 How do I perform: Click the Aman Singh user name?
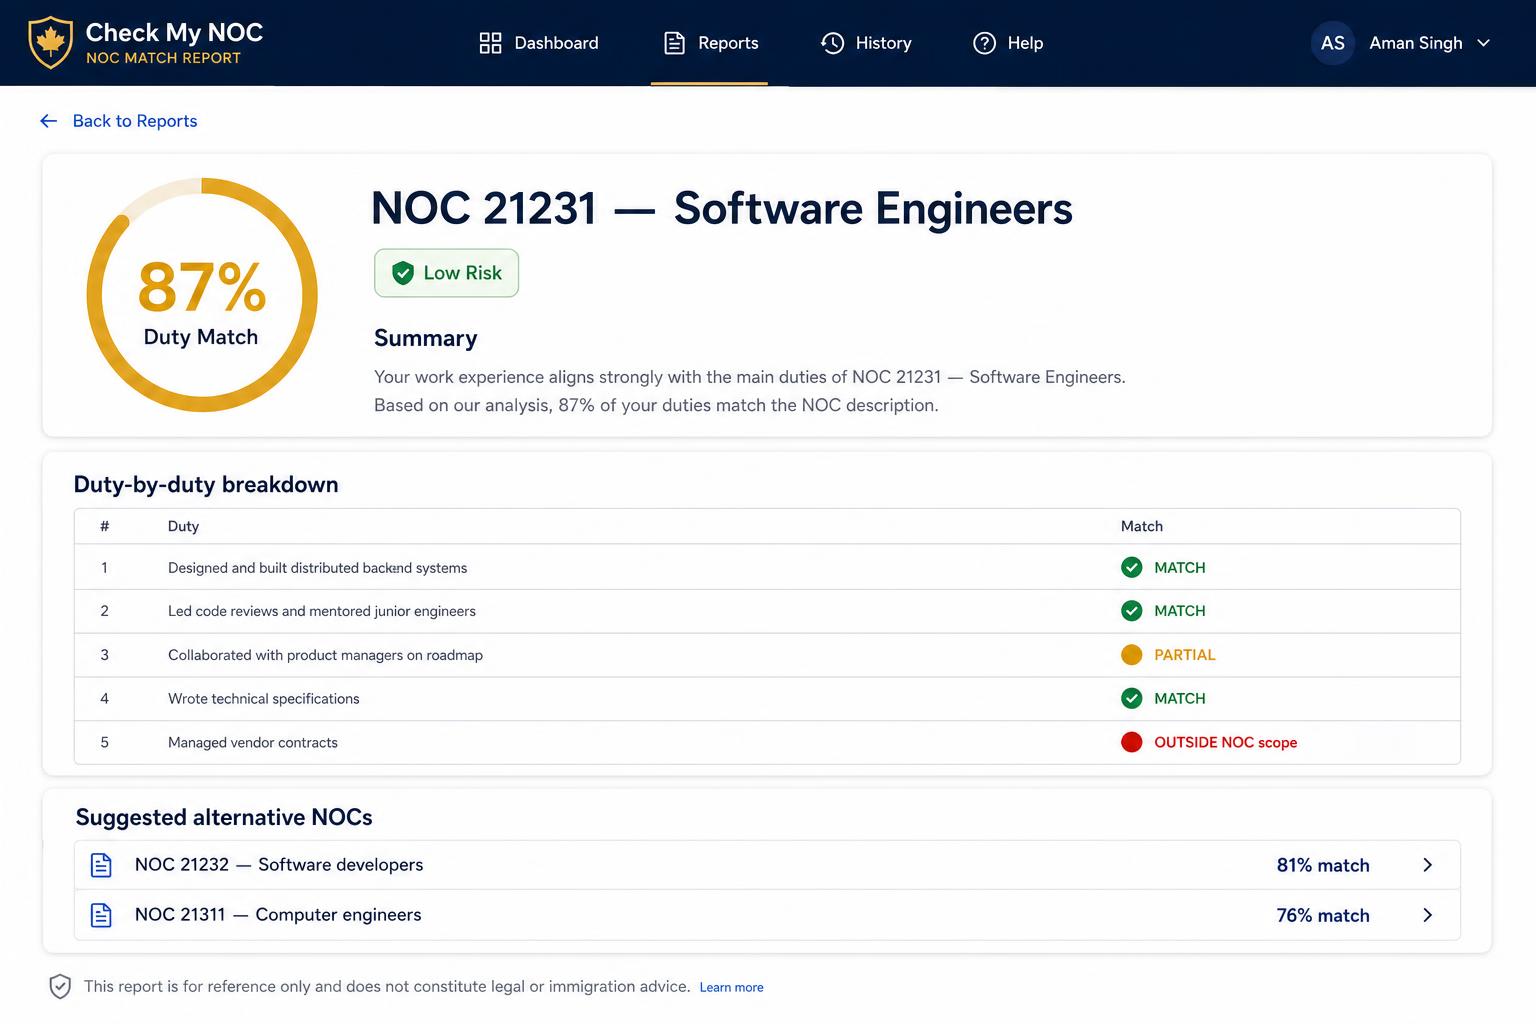click(x=1415, y=43)
